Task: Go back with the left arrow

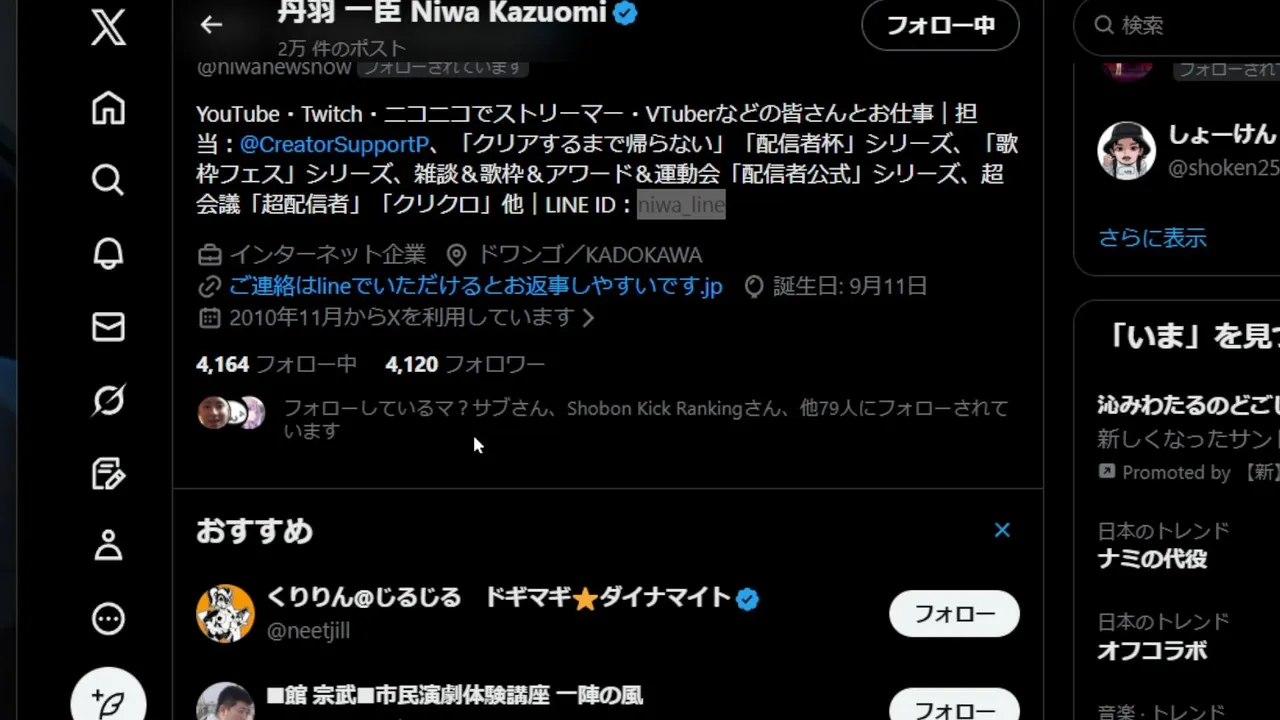Action: click(x=211, y=25)
